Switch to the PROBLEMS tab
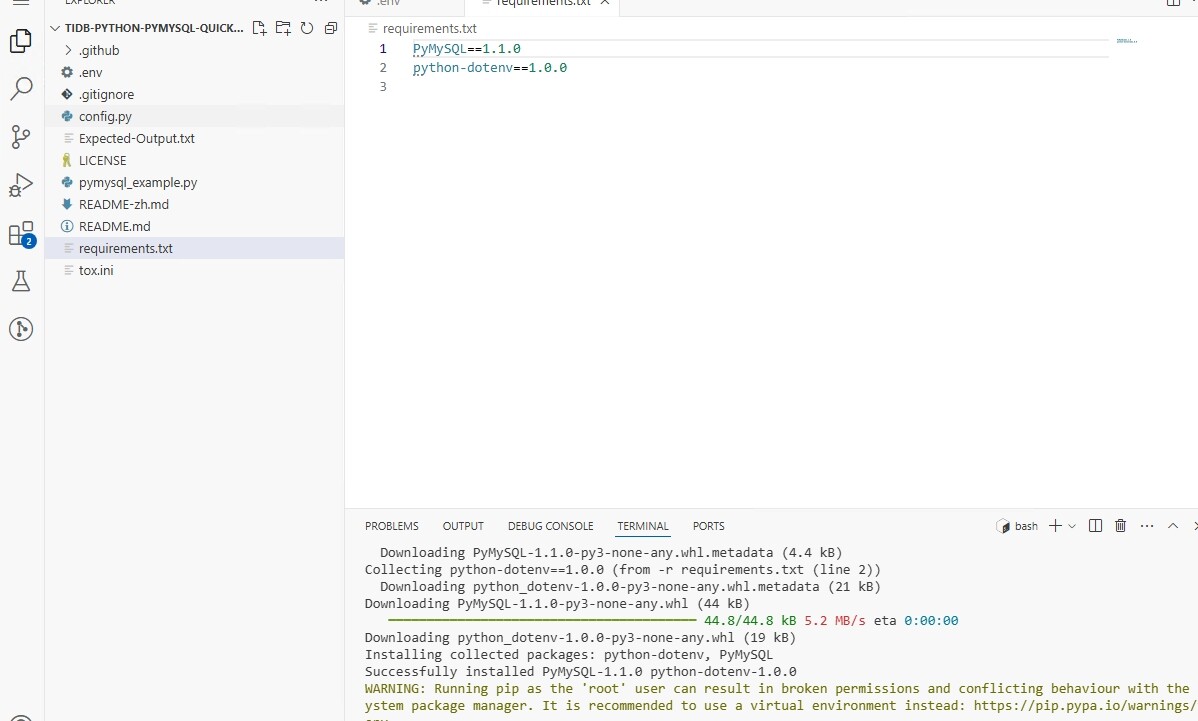The height and width of the screenshot is (721, 1198). pos(391,526)
